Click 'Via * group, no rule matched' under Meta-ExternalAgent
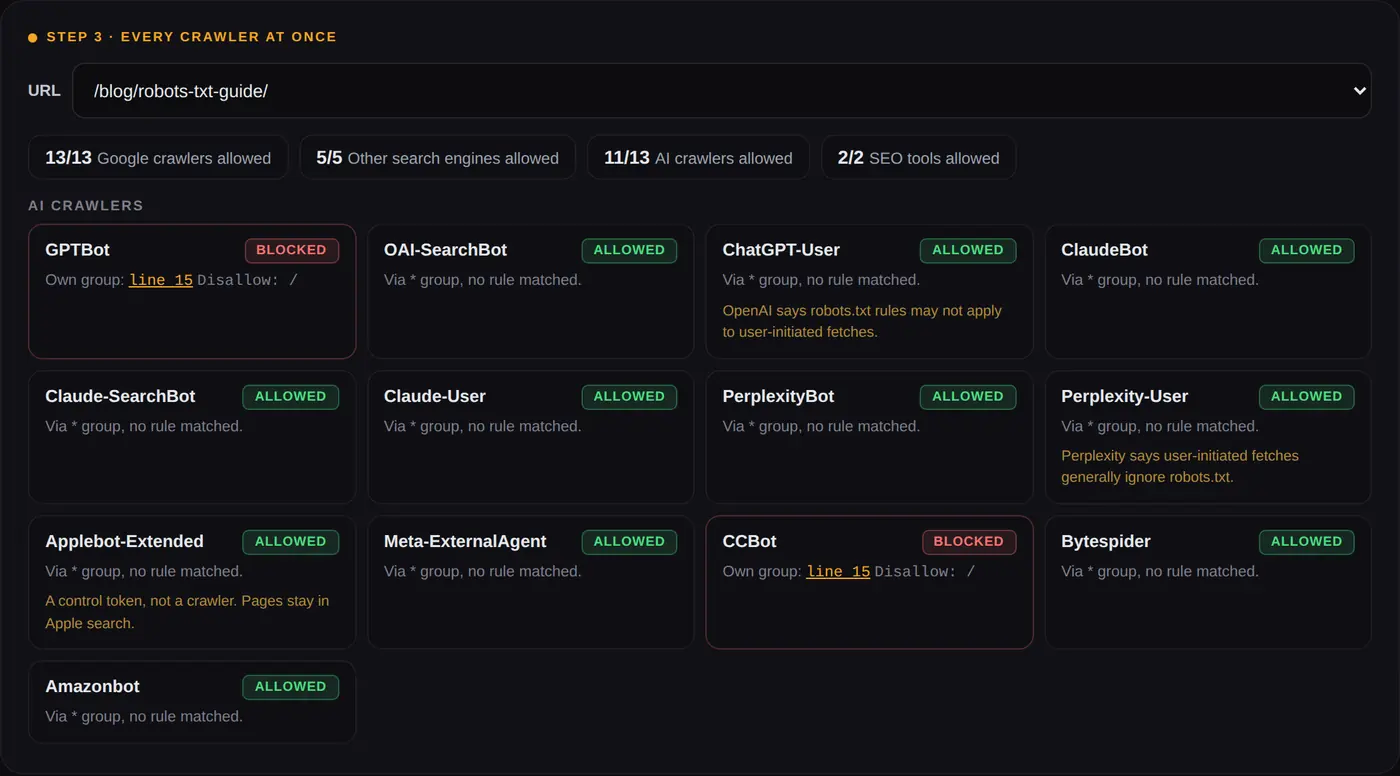The width and height of the screenshot is (1400, 776). [482, 571]
